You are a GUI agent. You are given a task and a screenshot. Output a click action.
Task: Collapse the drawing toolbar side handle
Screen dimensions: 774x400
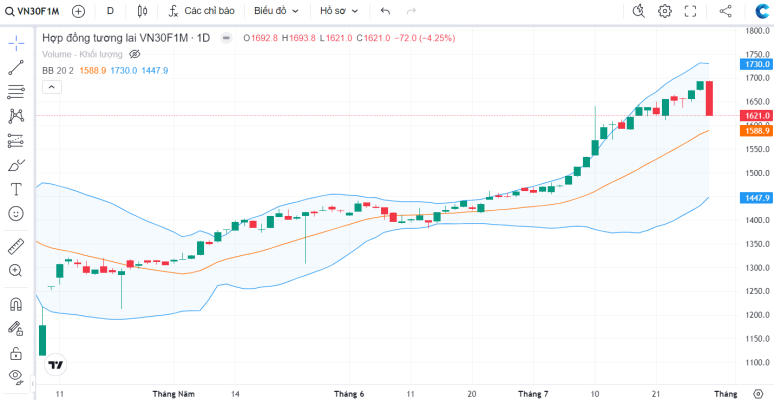pos(33,383)
